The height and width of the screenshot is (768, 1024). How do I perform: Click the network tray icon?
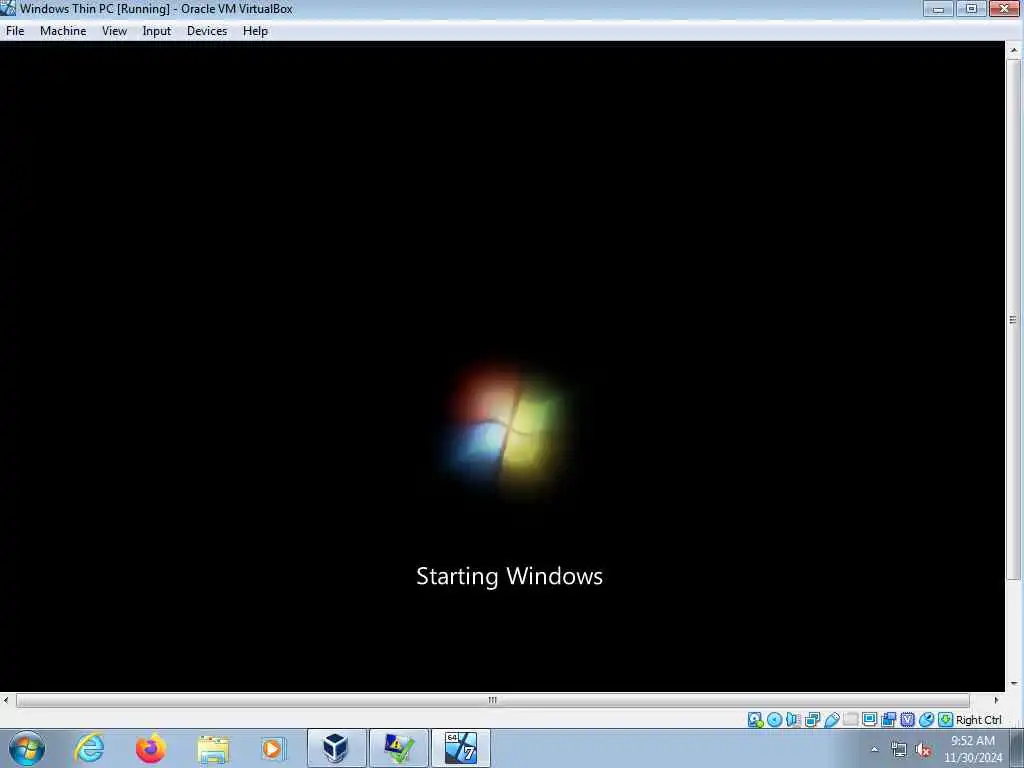899,750
